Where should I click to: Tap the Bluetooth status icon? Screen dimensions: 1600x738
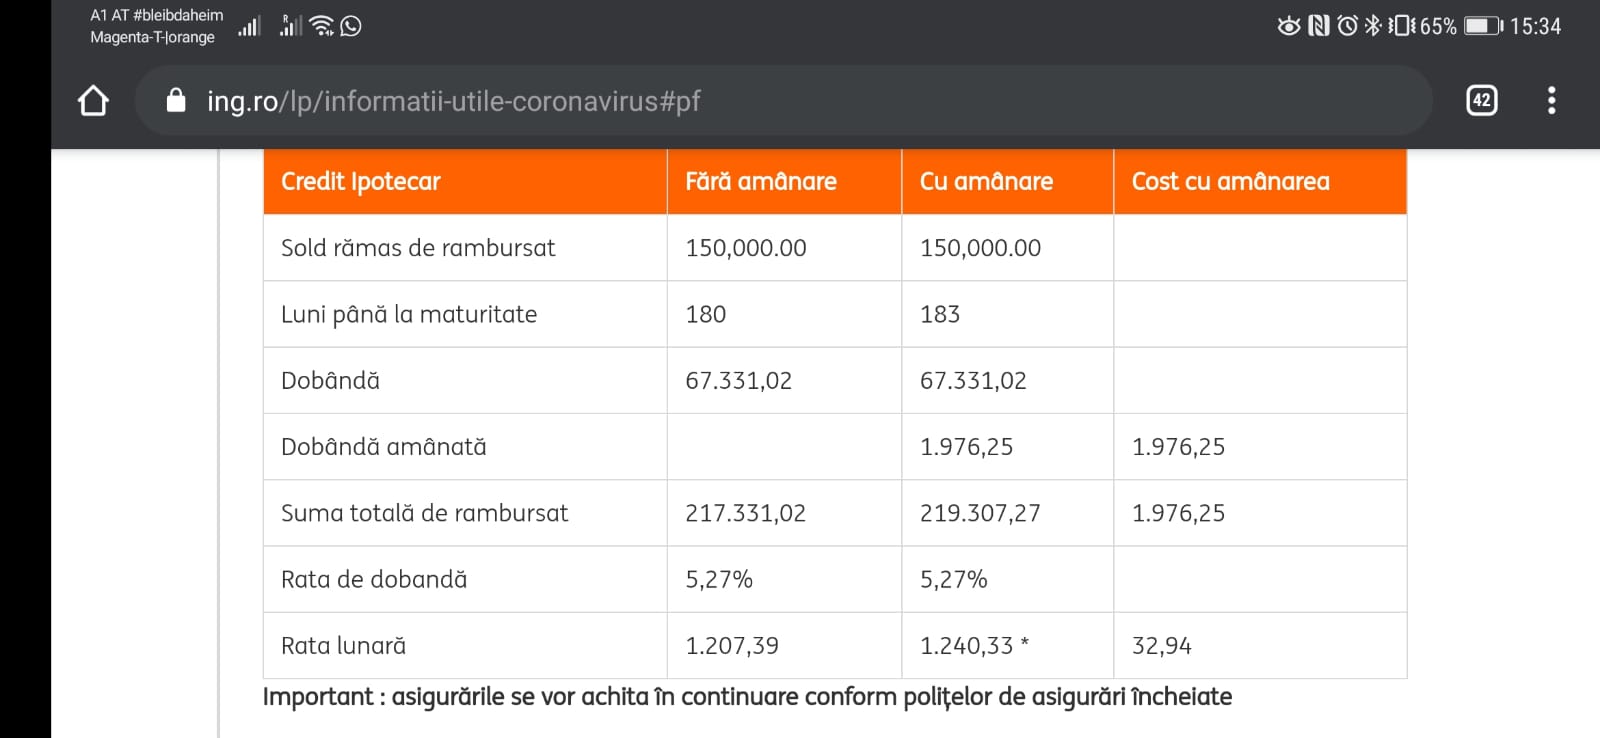point(1372,26)
